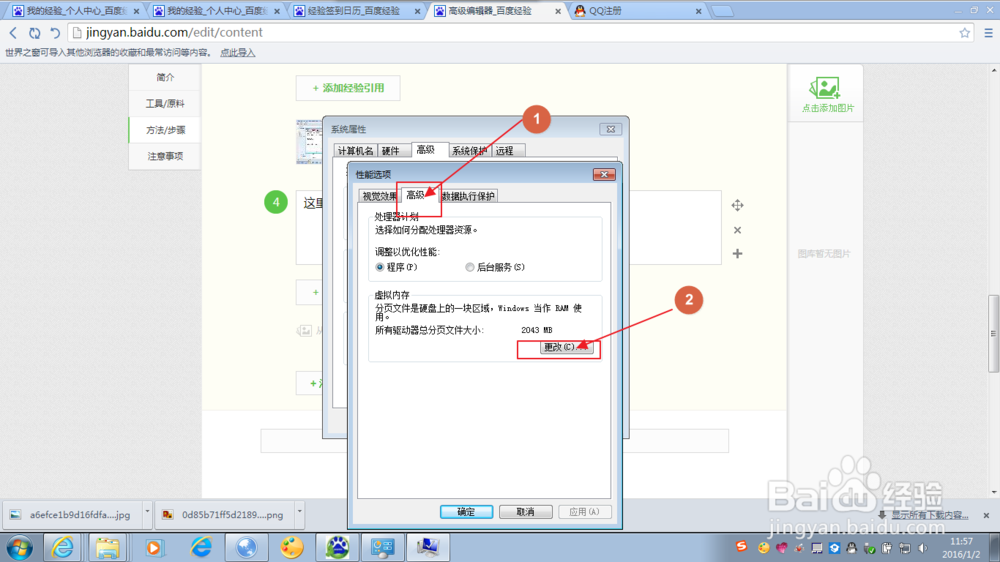Select the 后台服务(S) radio button
Viewport: 1000px width, 562px height.
pyautogui.click(x=470, y=267)
